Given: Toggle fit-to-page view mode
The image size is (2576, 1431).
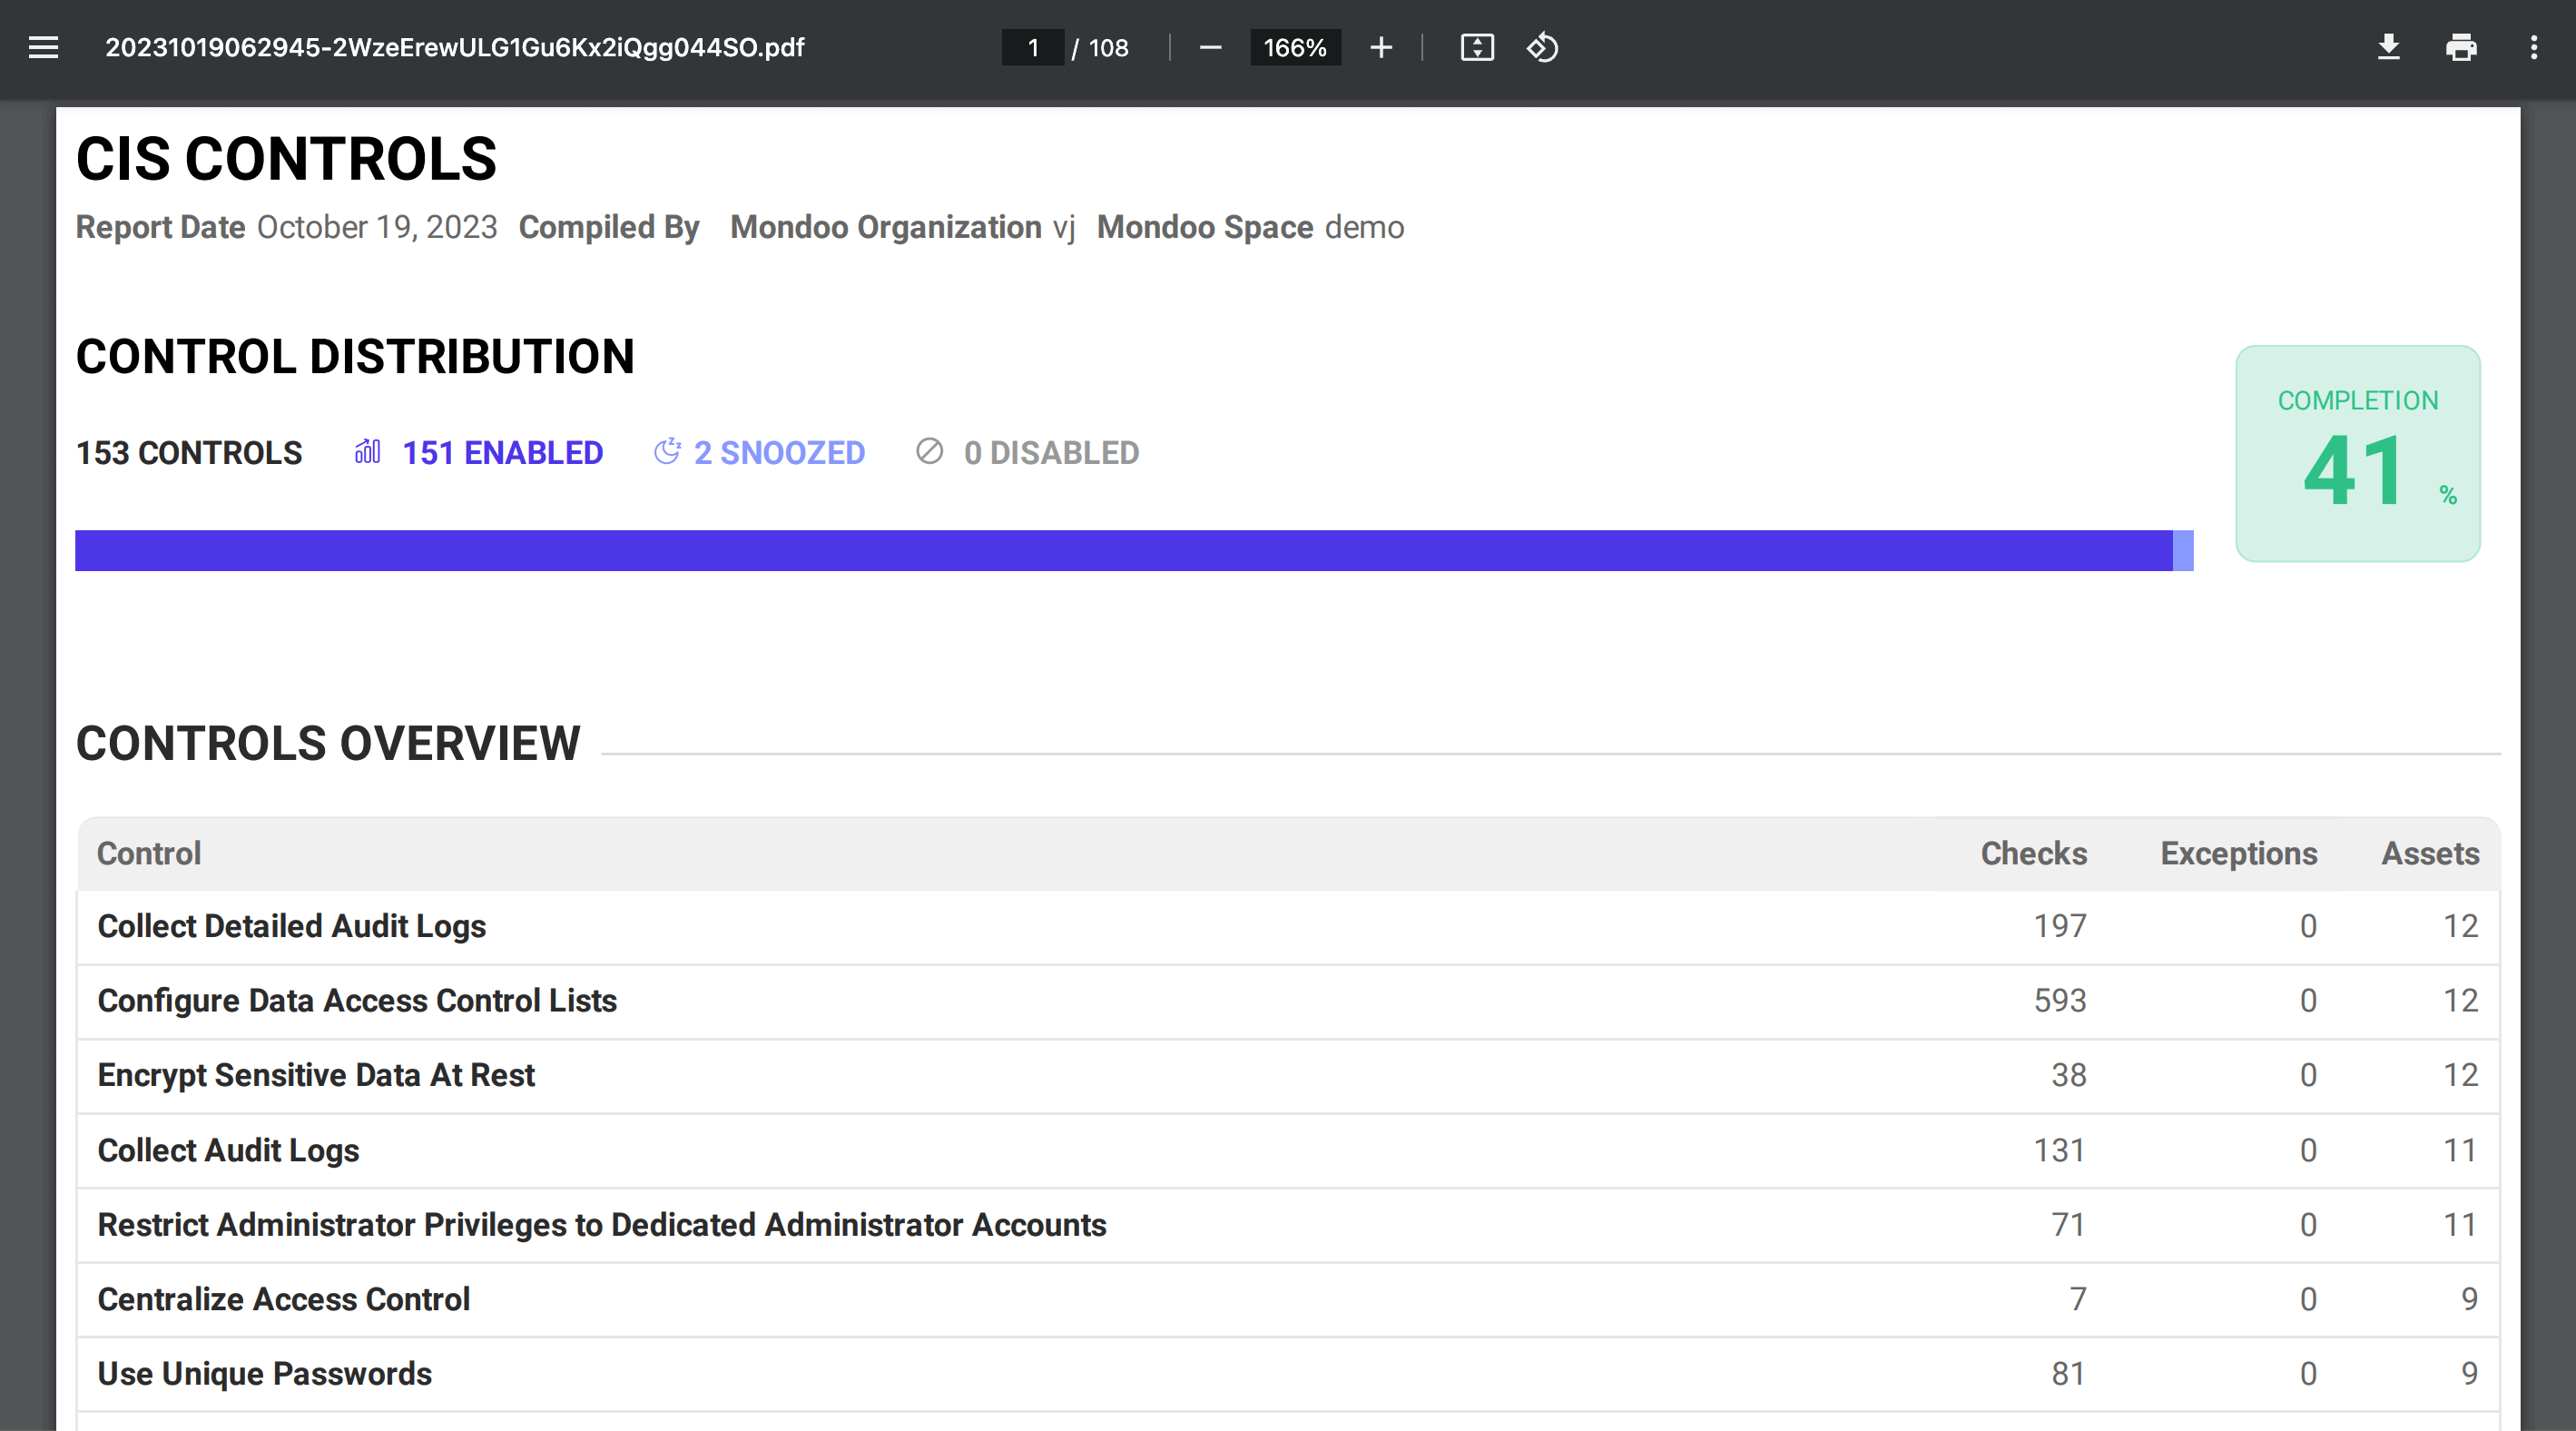Looking at the screenshot, I should pos(1477,47).
